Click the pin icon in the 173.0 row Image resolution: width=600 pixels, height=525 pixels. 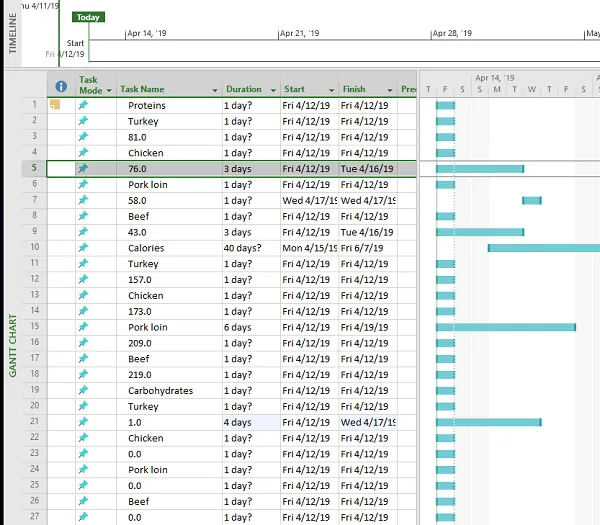pos(83,311)
